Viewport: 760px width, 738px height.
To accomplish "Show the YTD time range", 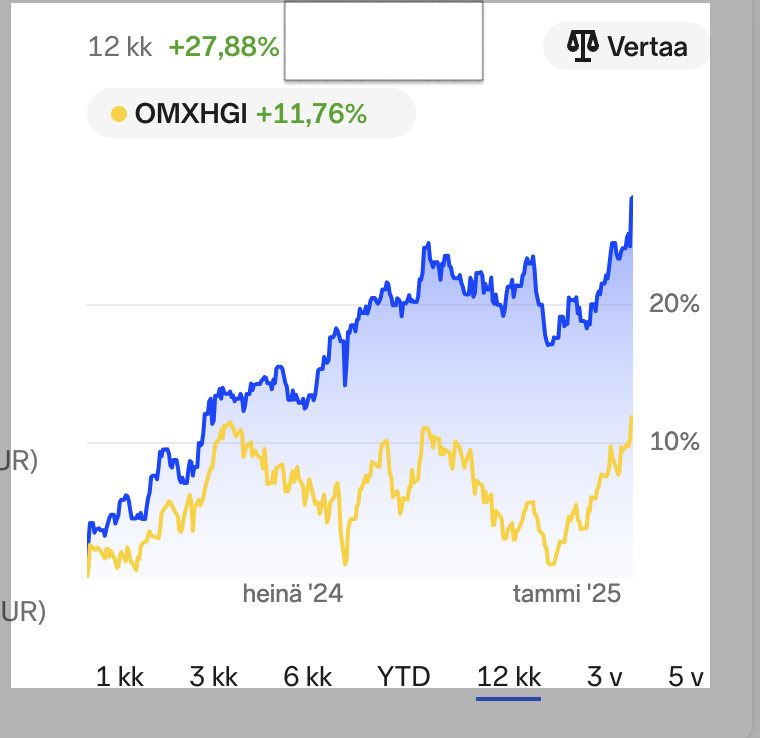I will tap(403, 677).
